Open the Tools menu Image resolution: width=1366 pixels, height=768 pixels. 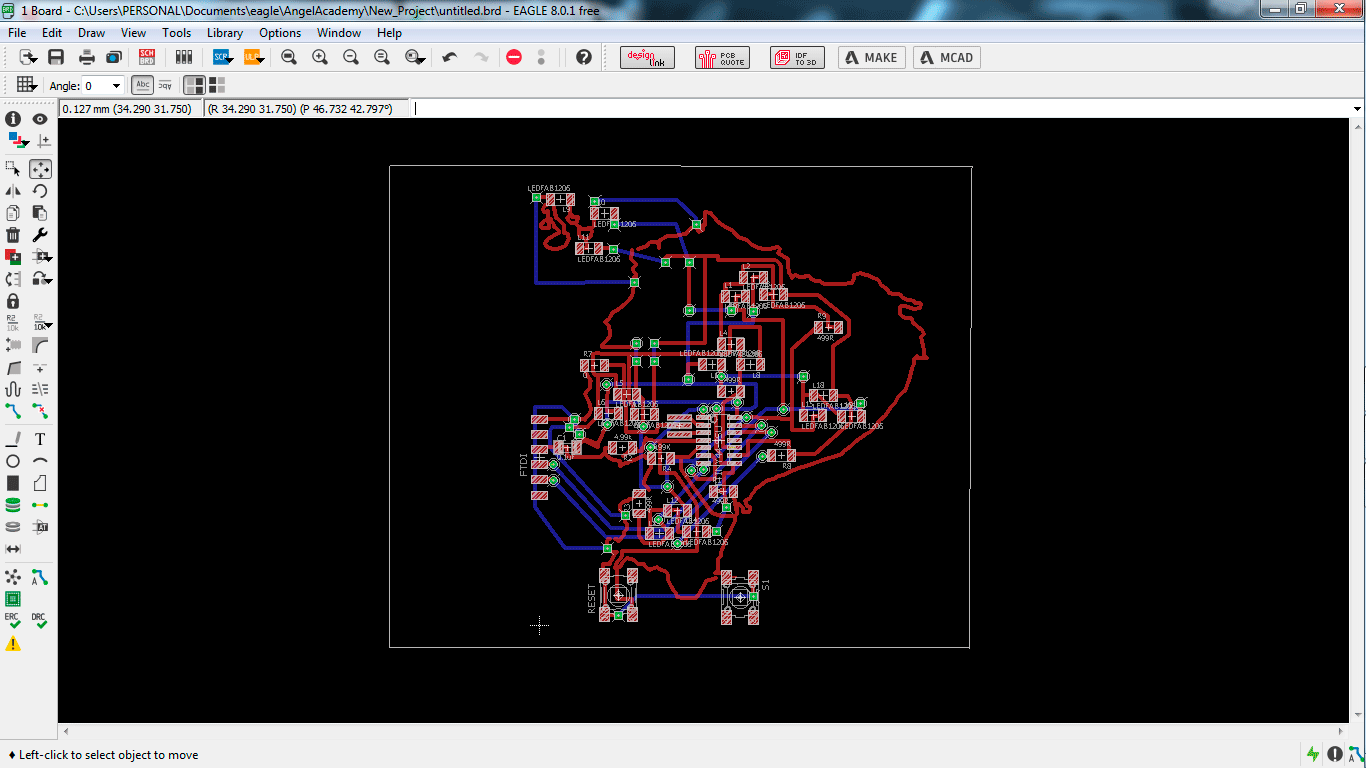point(176,33)
